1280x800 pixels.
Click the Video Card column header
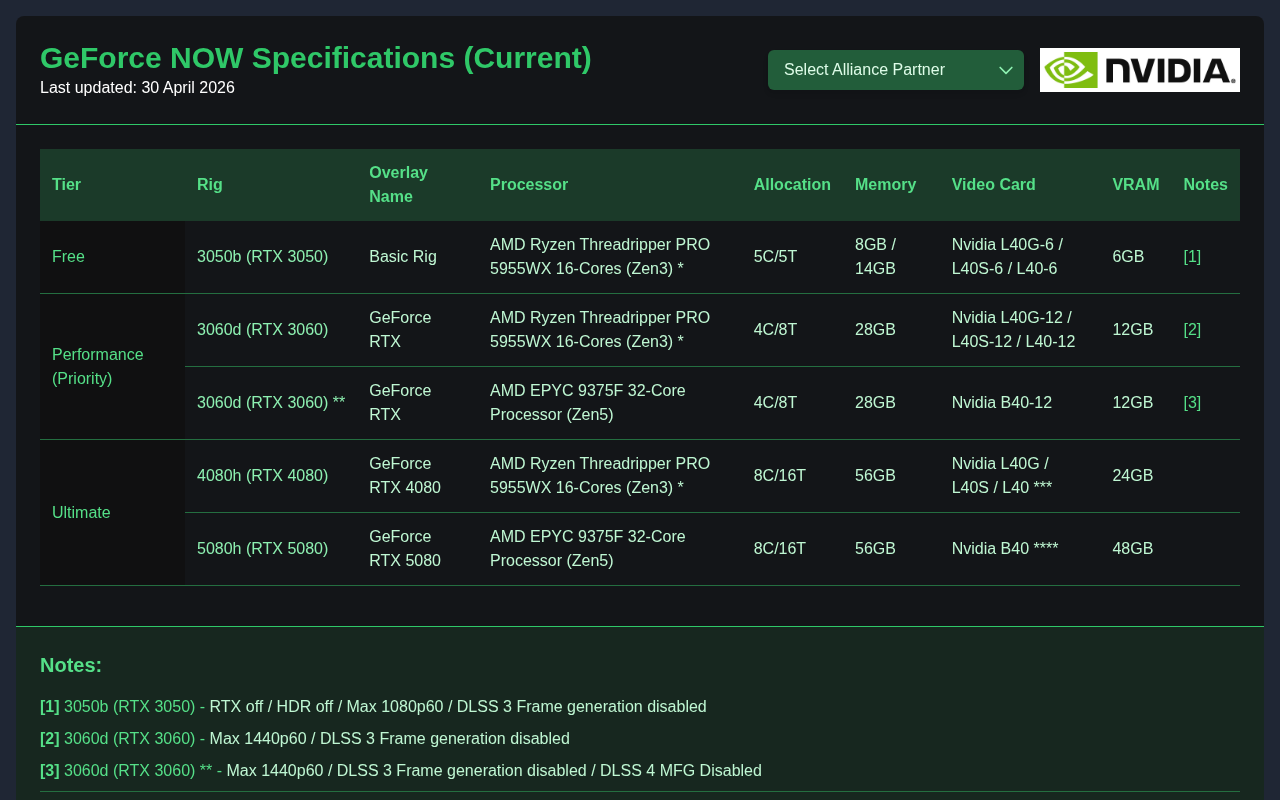(994, 185)
